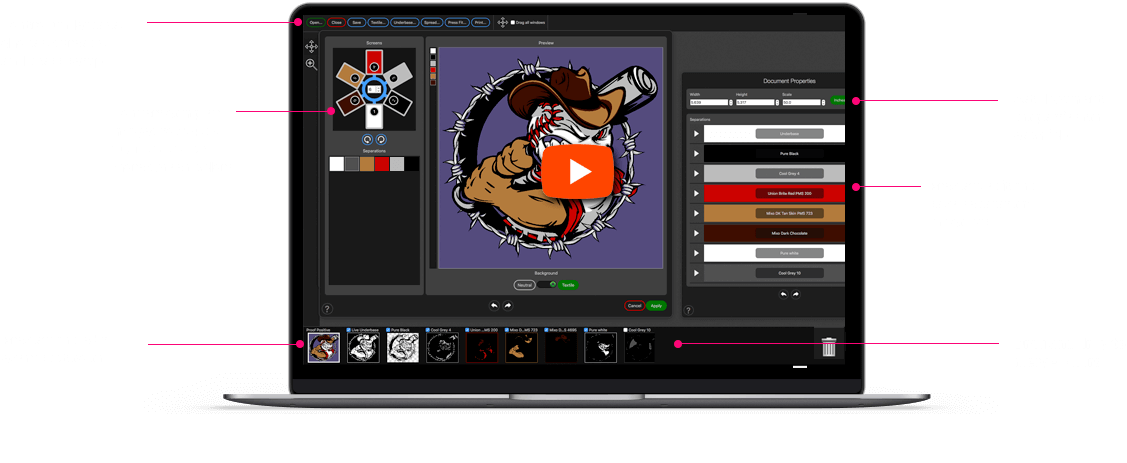Click the Save toolbar button
Image resolution: width=1127 pixels, height=463 pixels.
point(356,22)
